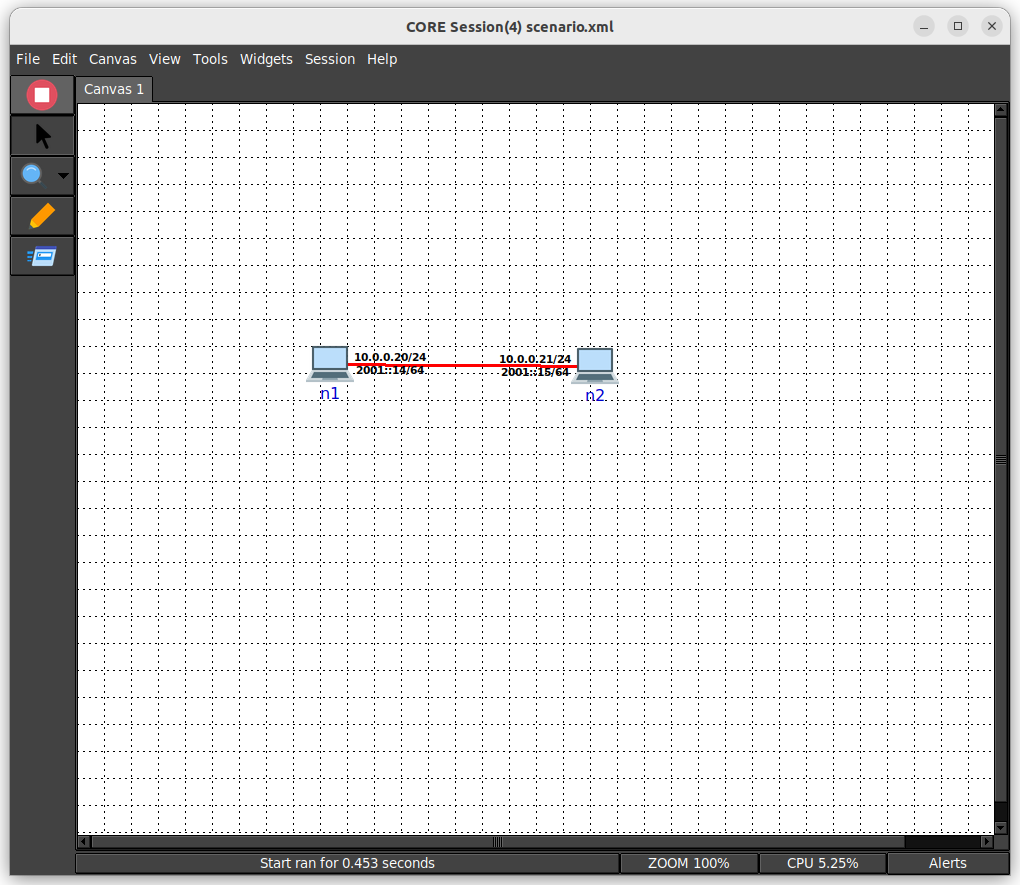Minimize the CORE window
Screen dimensions: 1020x885
[924, 27]
